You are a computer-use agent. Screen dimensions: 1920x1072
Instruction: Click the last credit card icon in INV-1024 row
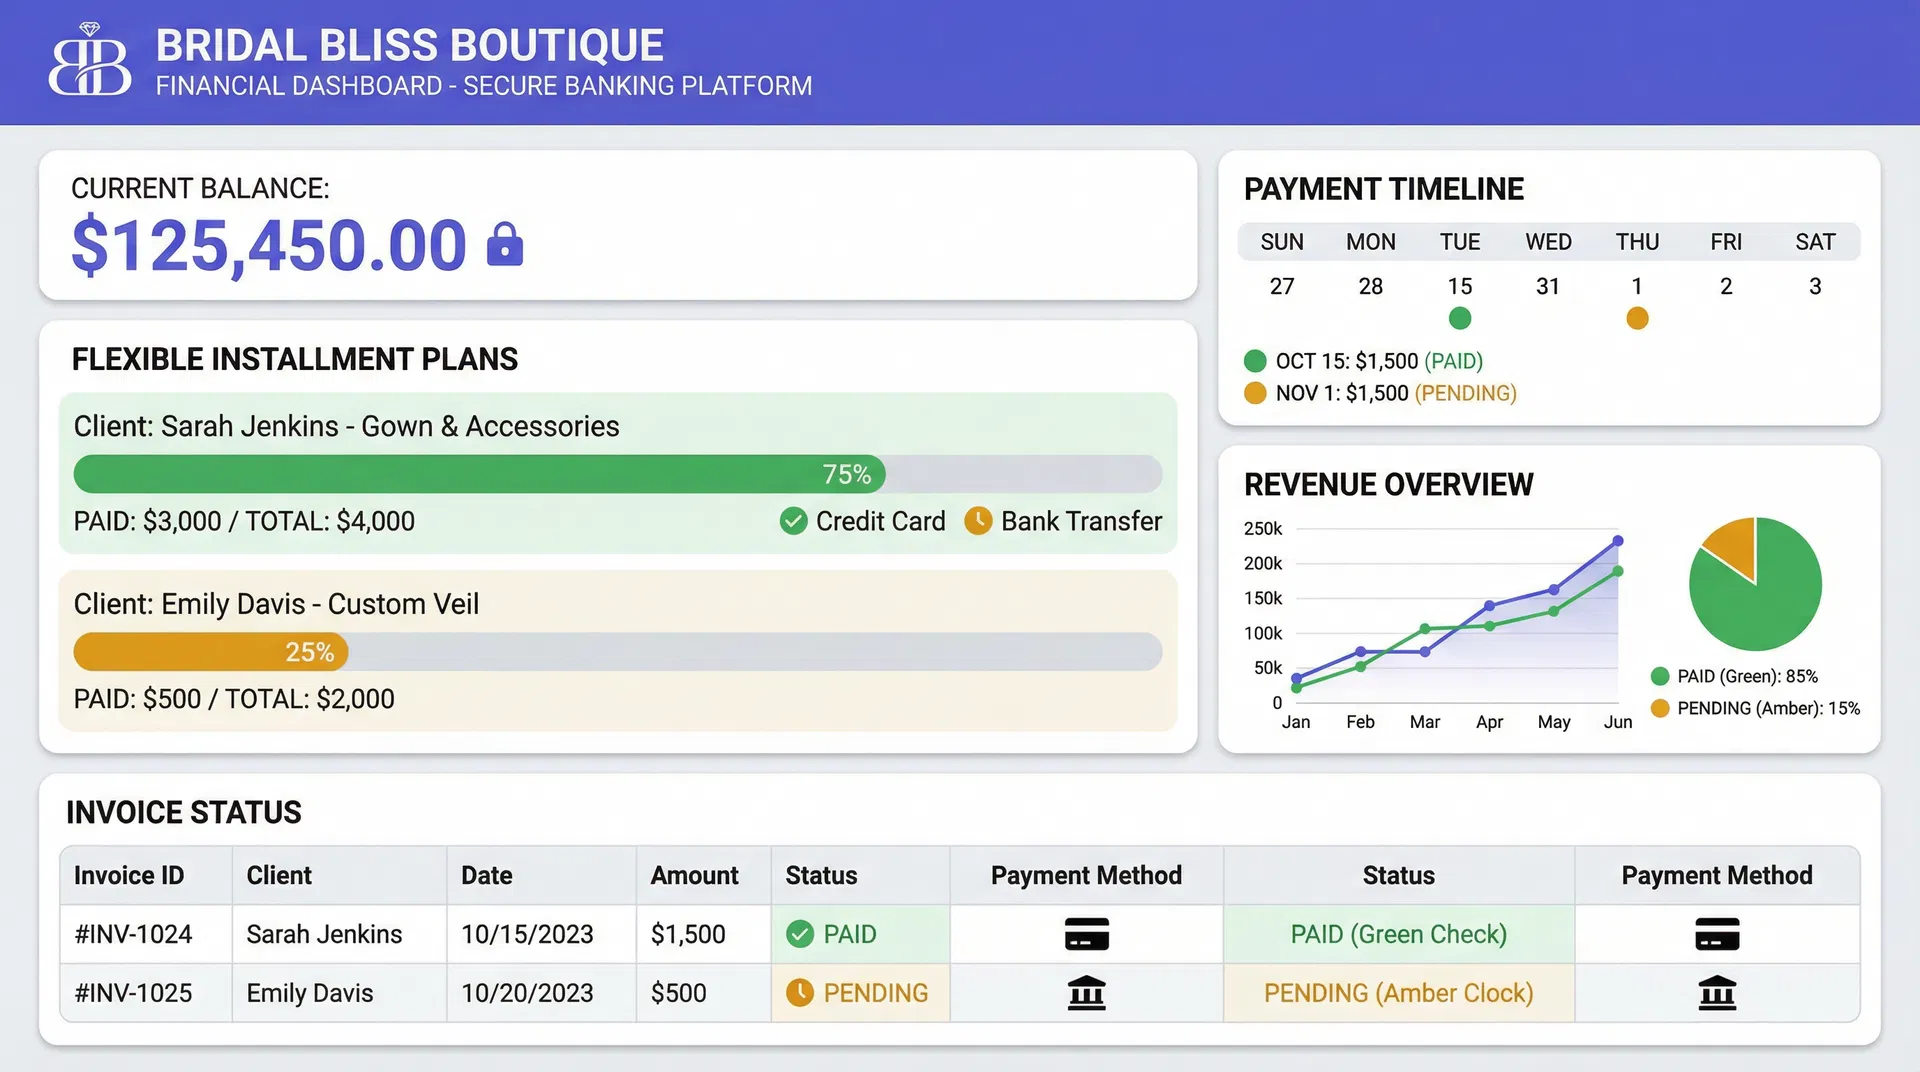point(1717,934)
